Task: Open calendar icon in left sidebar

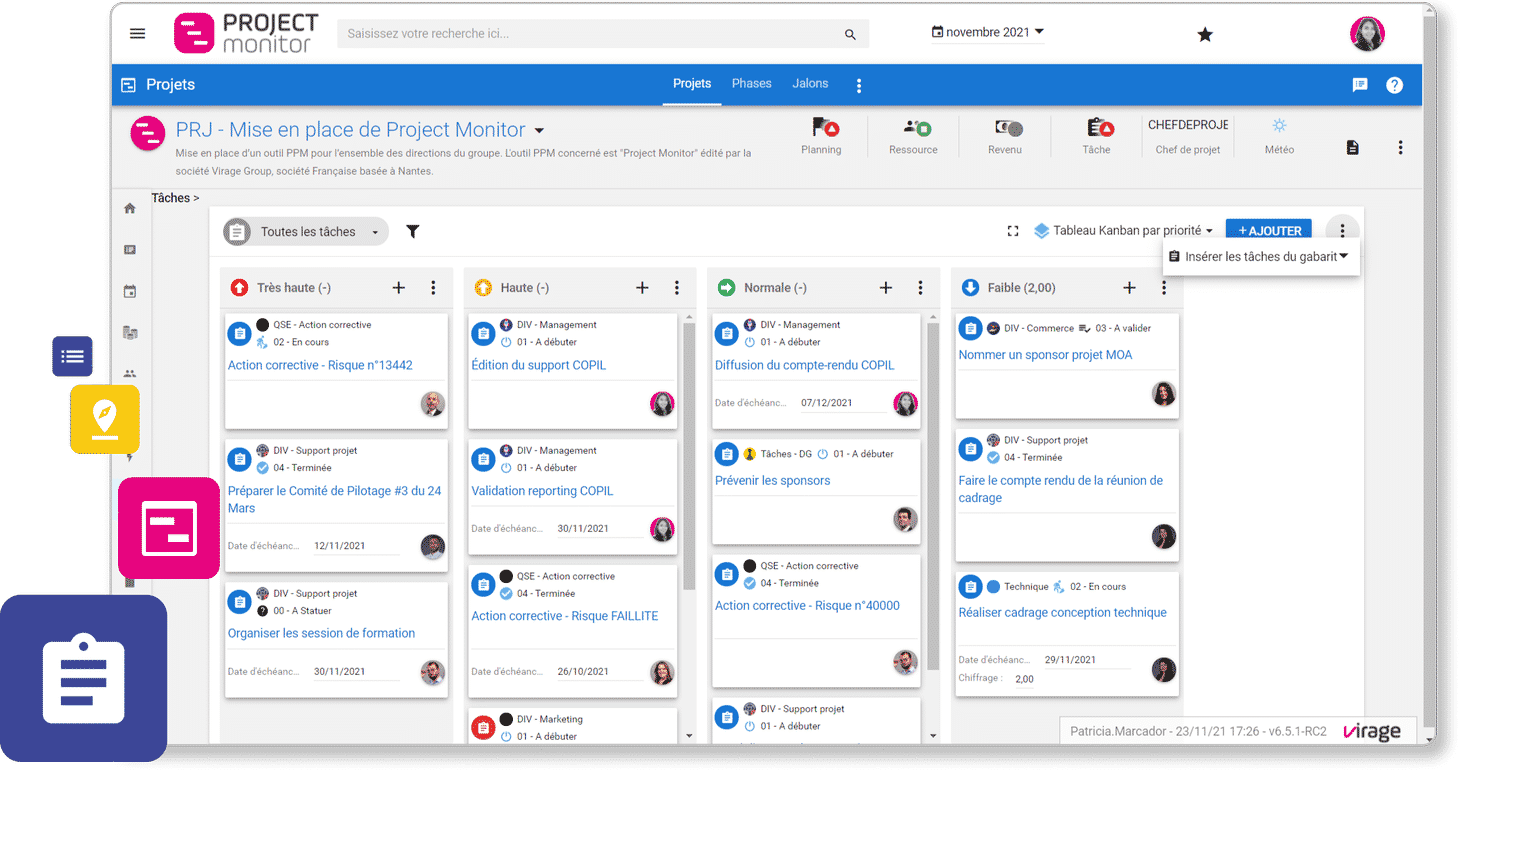Action: (x=130, y=292)
